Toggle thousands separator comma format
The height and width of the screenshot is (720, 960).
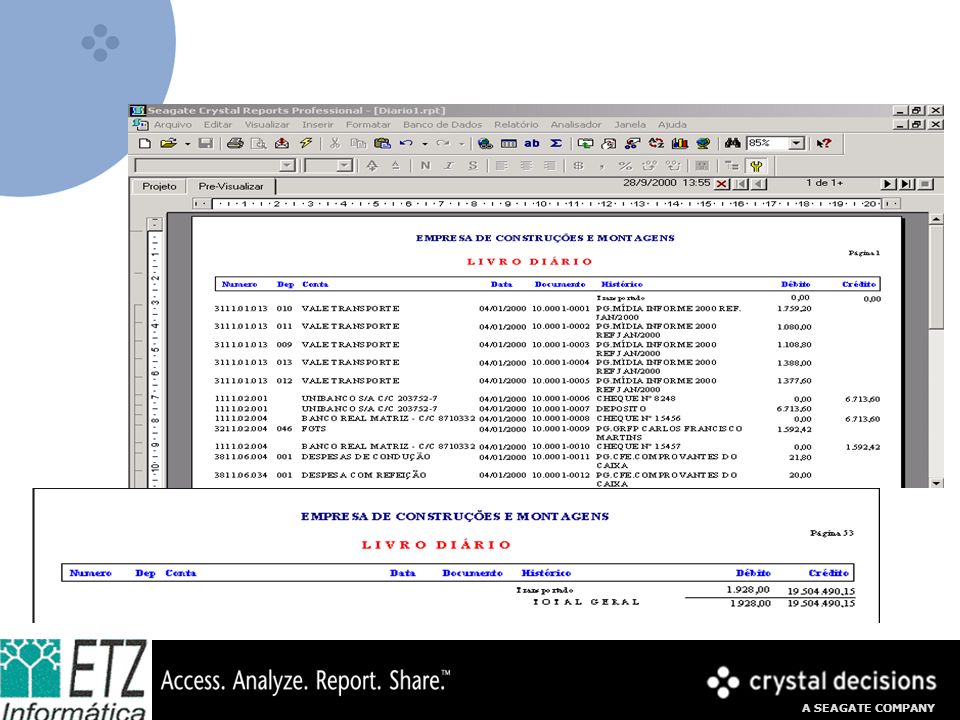tap(602, 166)
